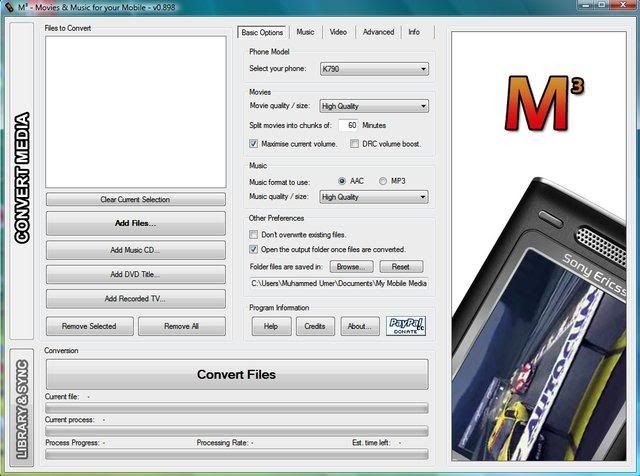This screenshot has width=640, height=476.
Task: Click the Folder files are saved in label
Action: [286, 267]
